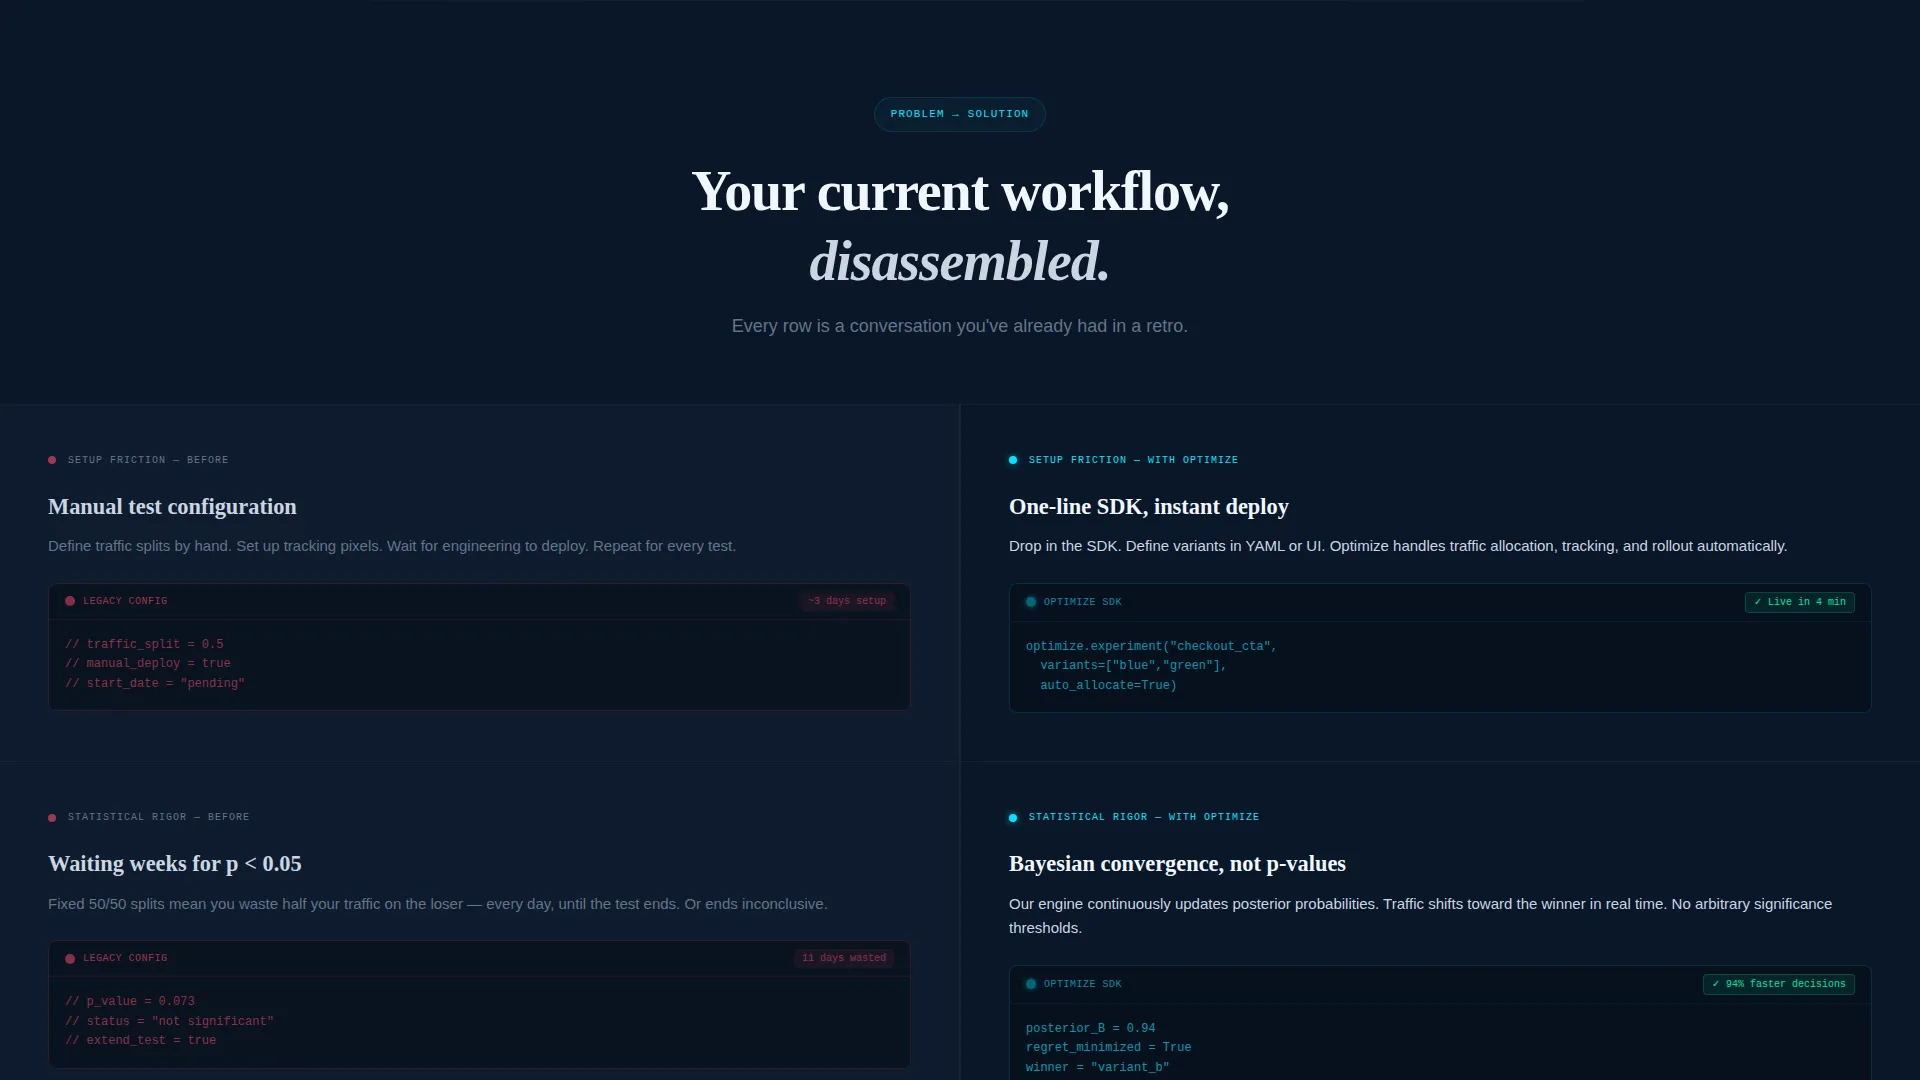1920x1080 pixels.
Task: Click the '// manual_deploy = true' code line
Action: pyautogui.click(x=148, y=664)
